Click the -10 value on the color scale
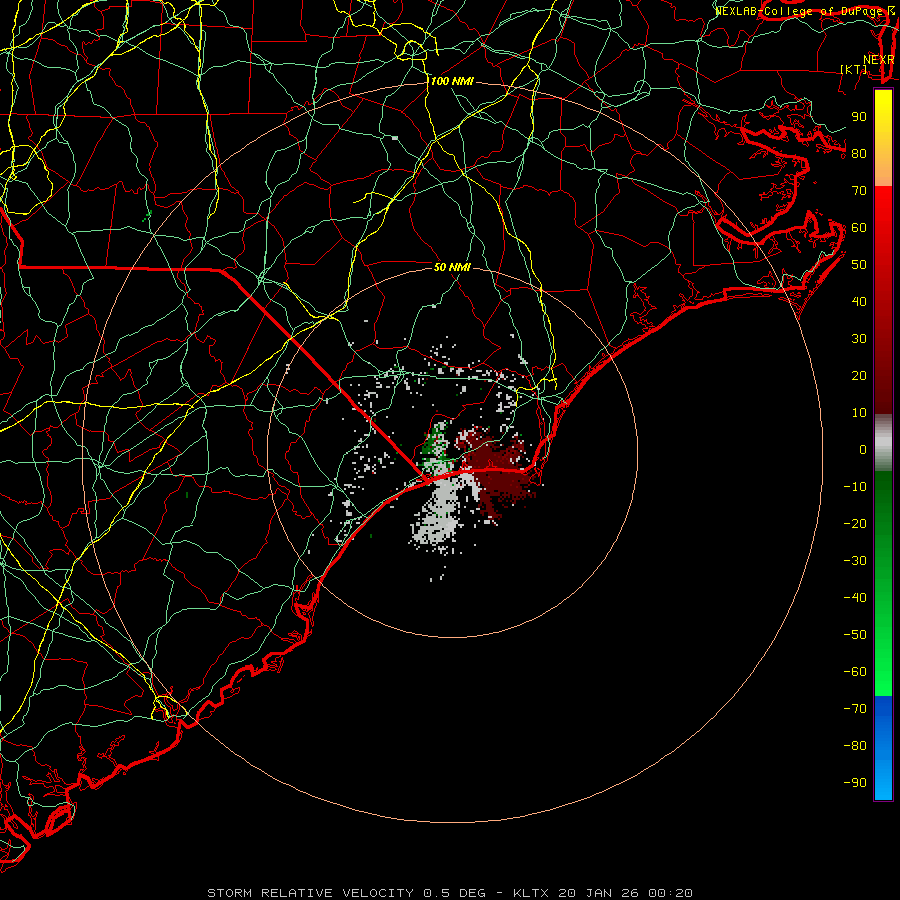The image size is (900, 900). (855, 487)
